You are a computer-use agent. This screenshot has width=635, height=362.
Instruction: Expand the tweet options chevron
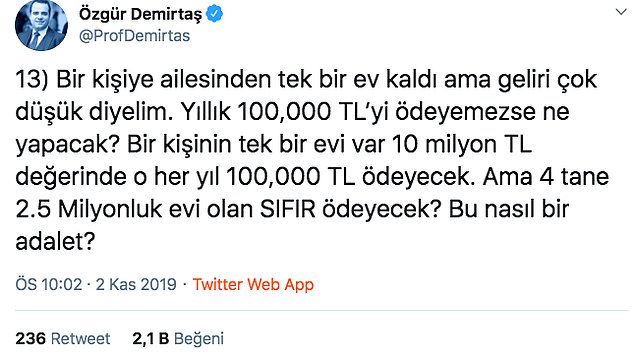[621, 12]
